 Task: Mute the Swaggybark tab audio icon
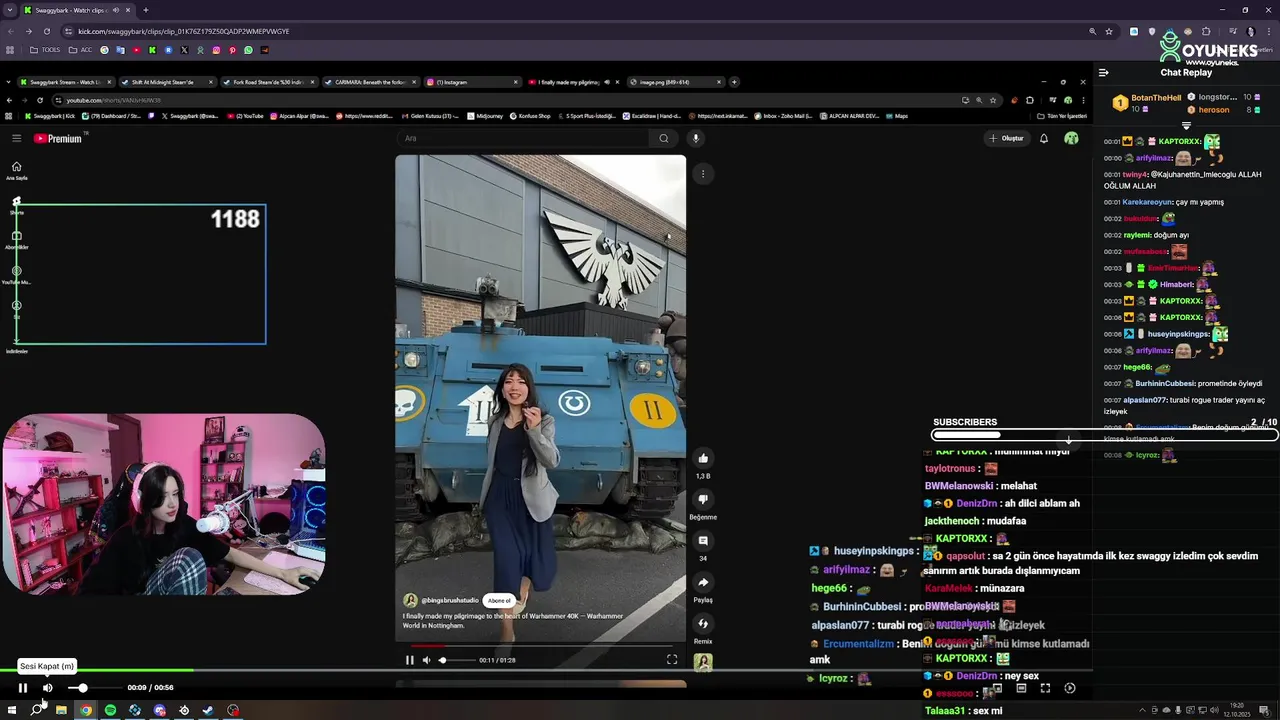pos(117,10)
